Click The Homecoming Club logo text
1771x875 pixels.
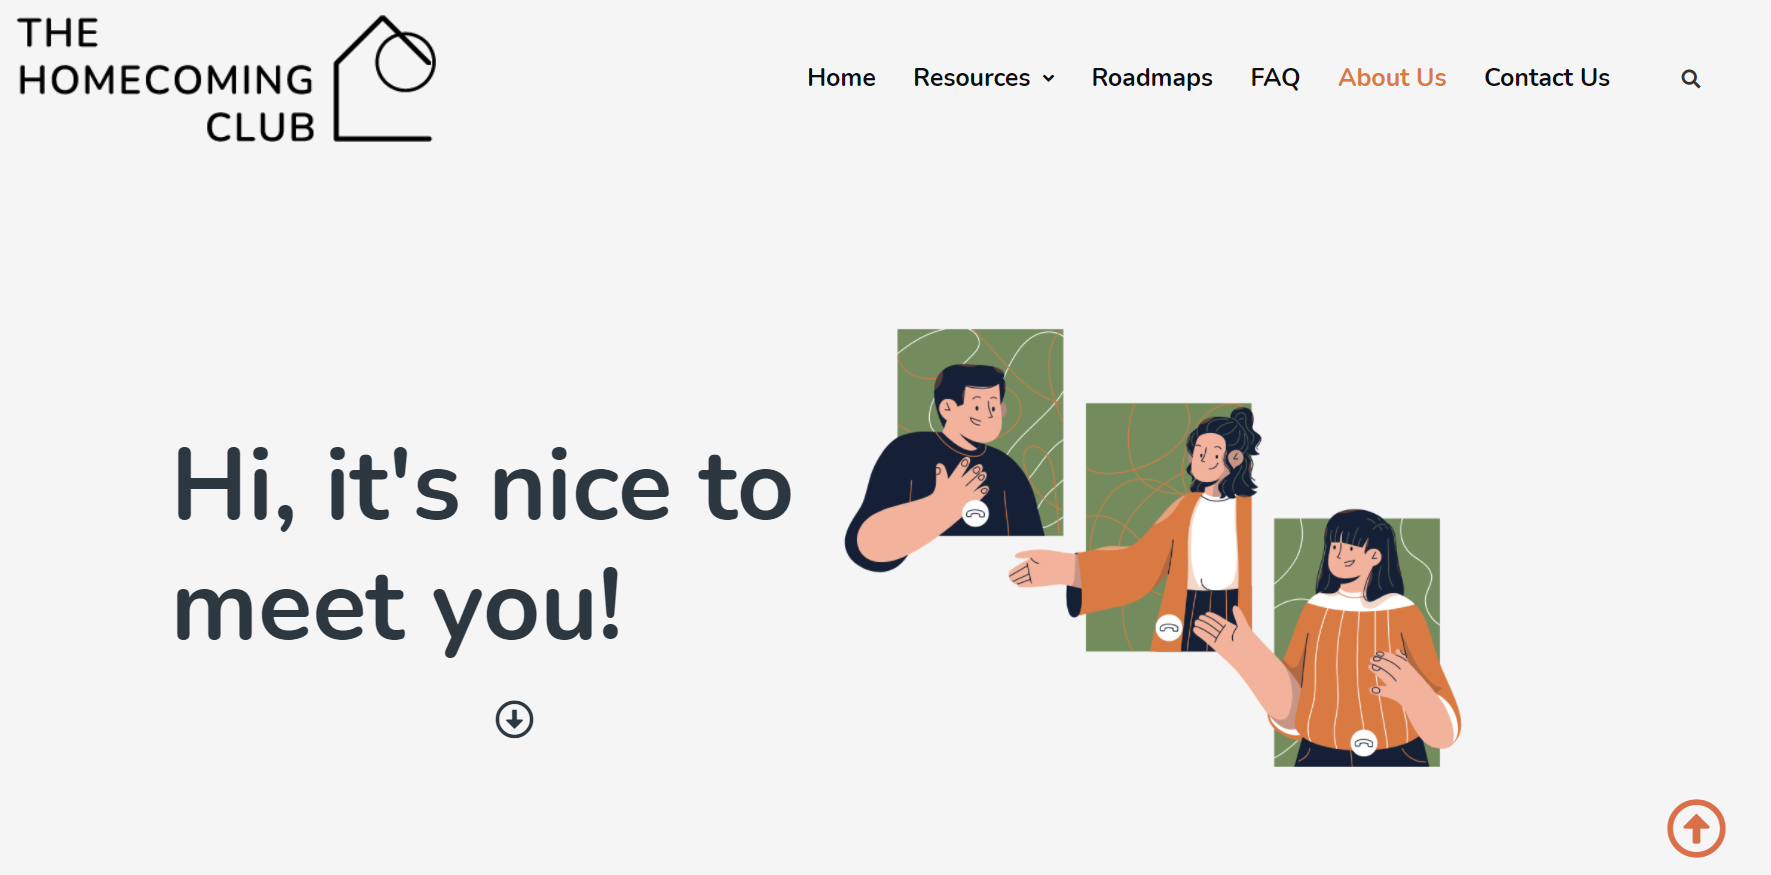pos(166,80)
